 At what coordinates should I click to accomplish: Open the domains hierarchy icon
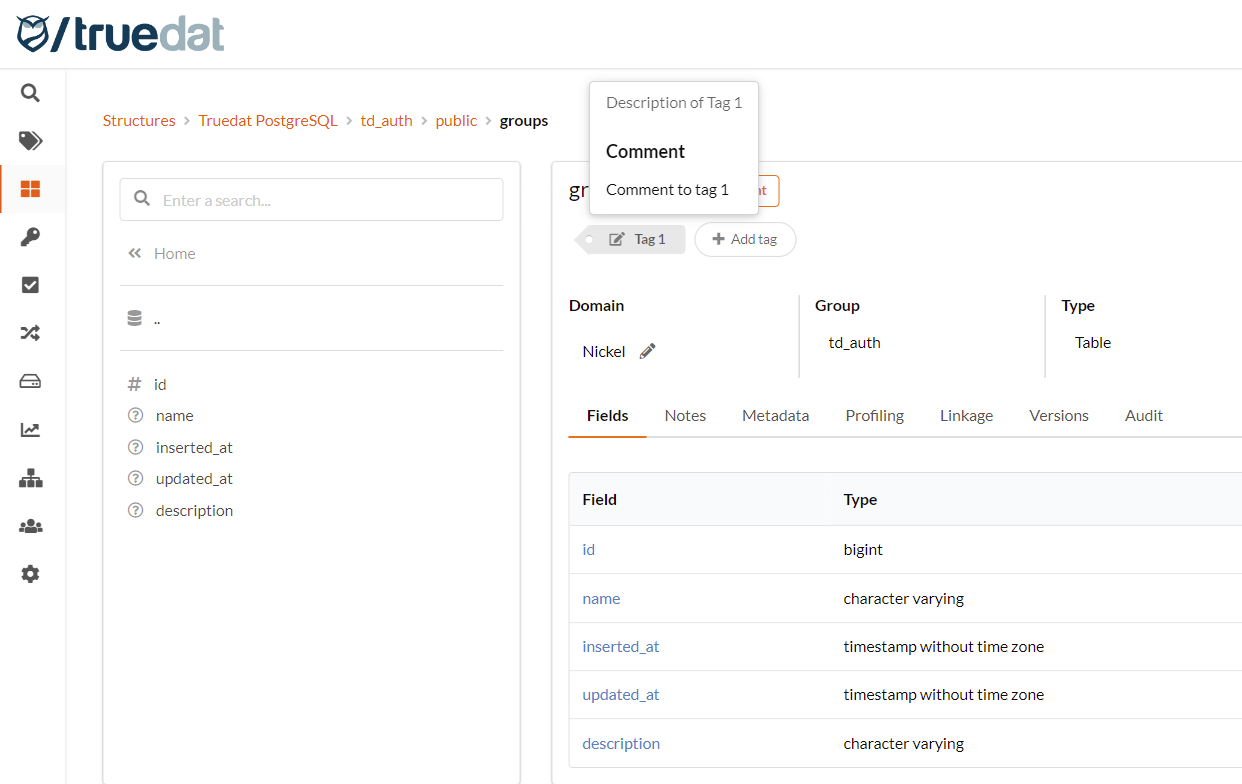(31, 477)
